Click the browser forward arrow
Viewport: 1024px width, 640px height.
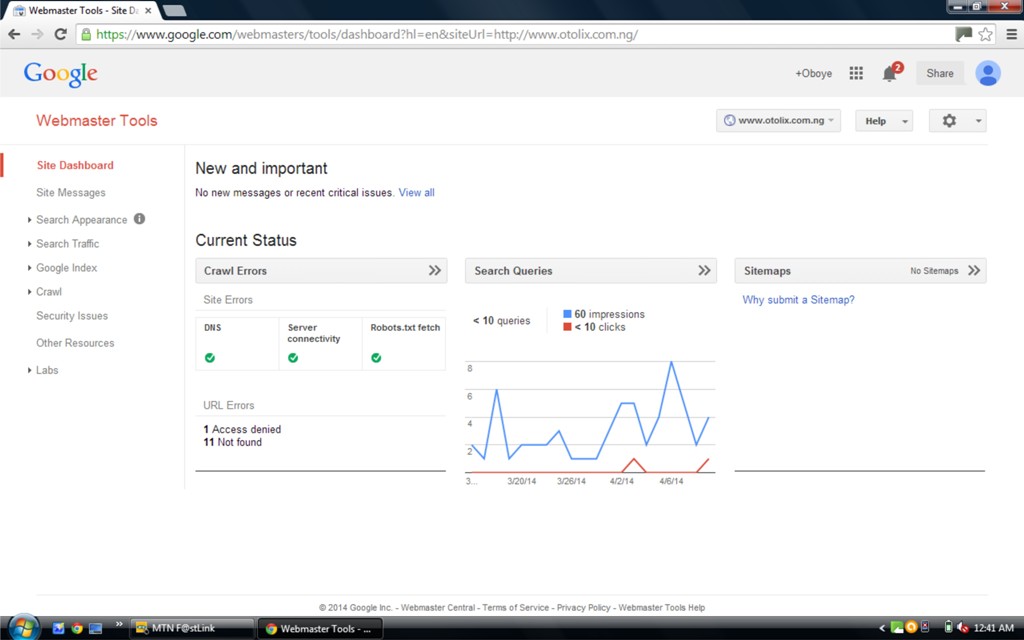(37, 34)
